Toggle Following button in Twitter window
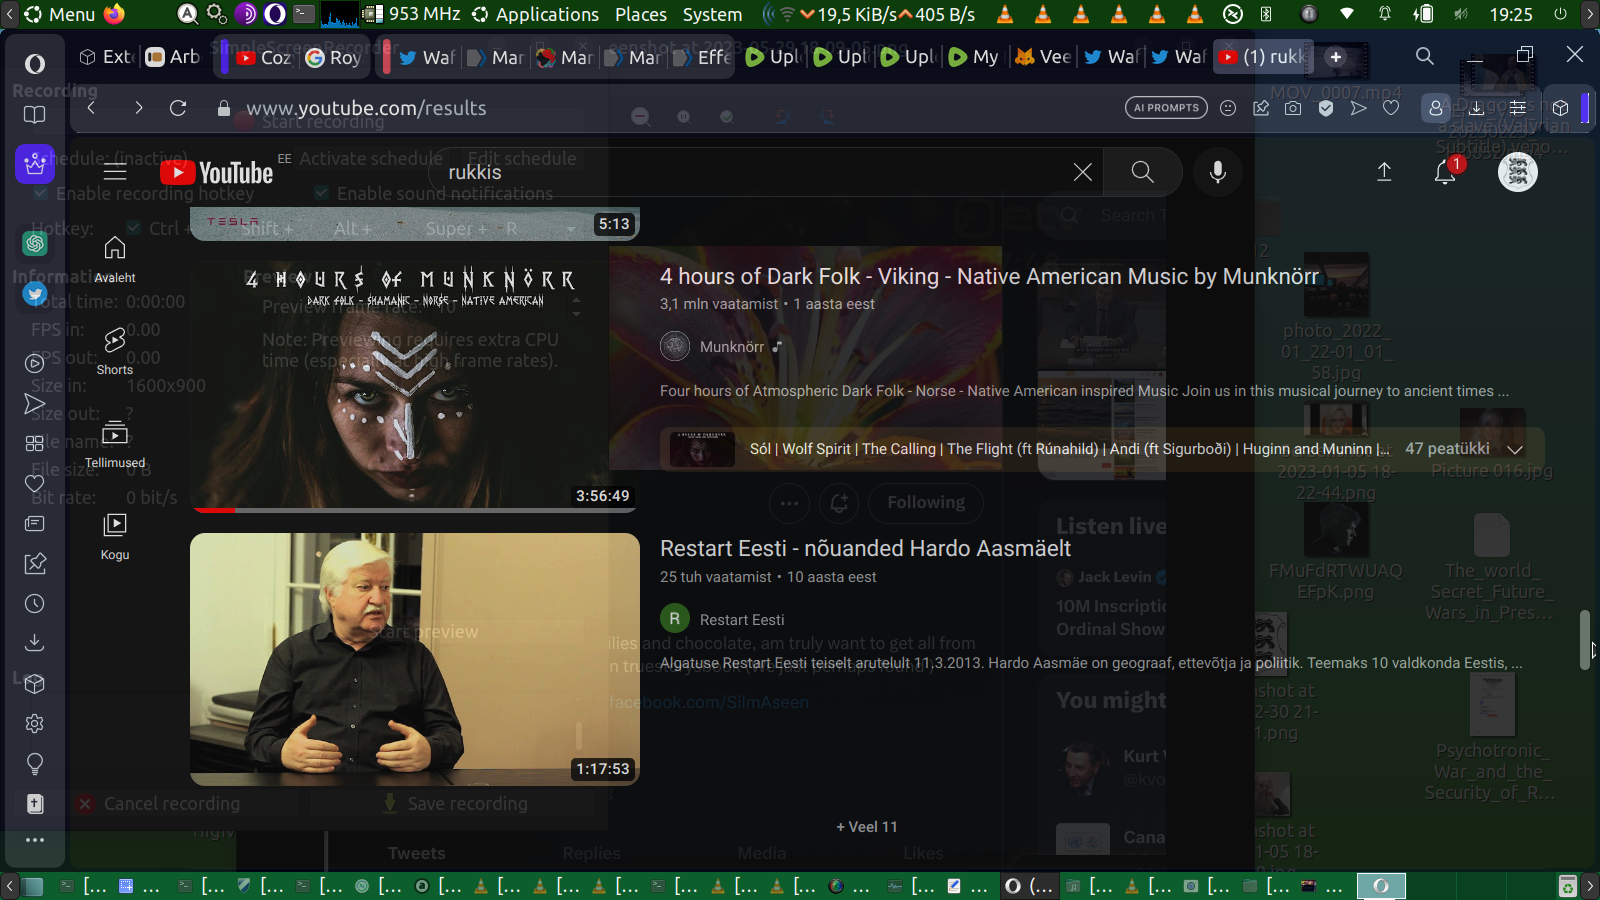This screenshot has height=900, width=1600. point(926,502)
